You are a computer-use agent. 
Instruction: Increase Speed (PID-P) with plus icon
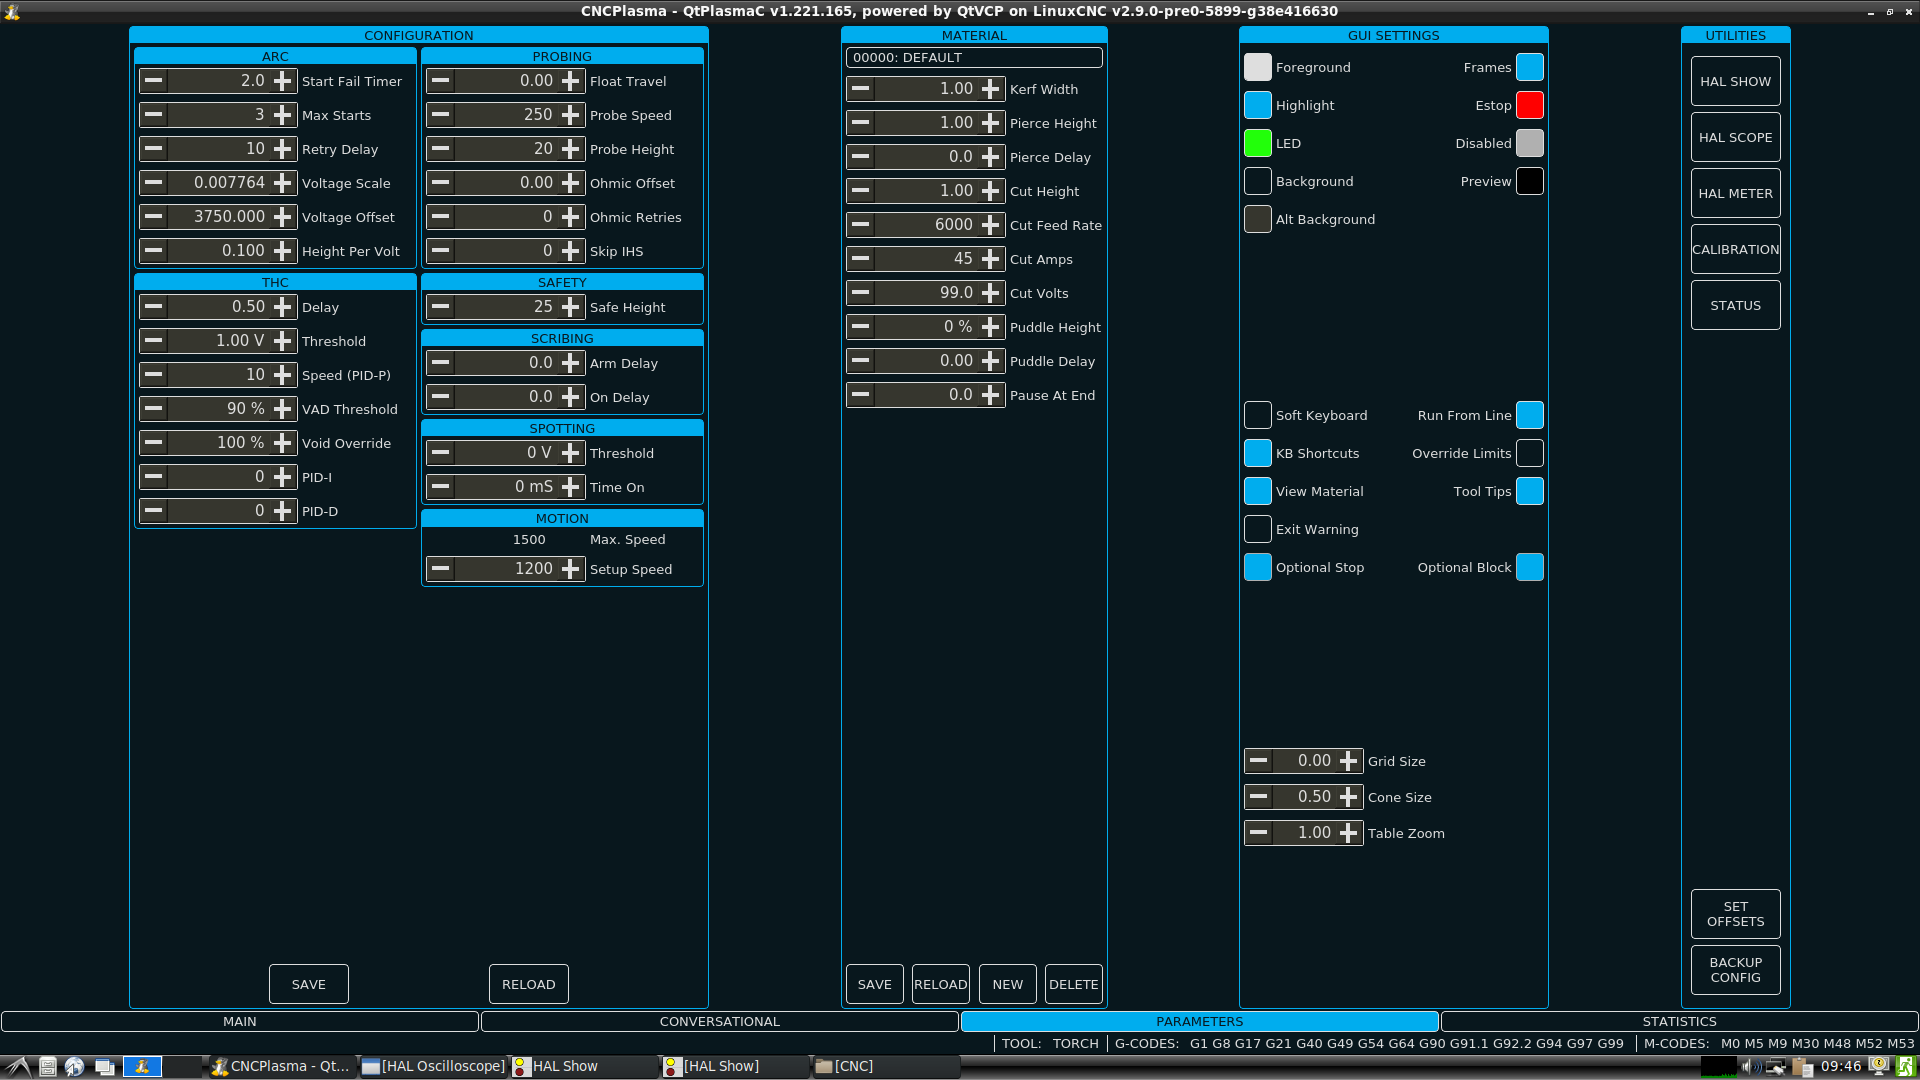(283, 375)
